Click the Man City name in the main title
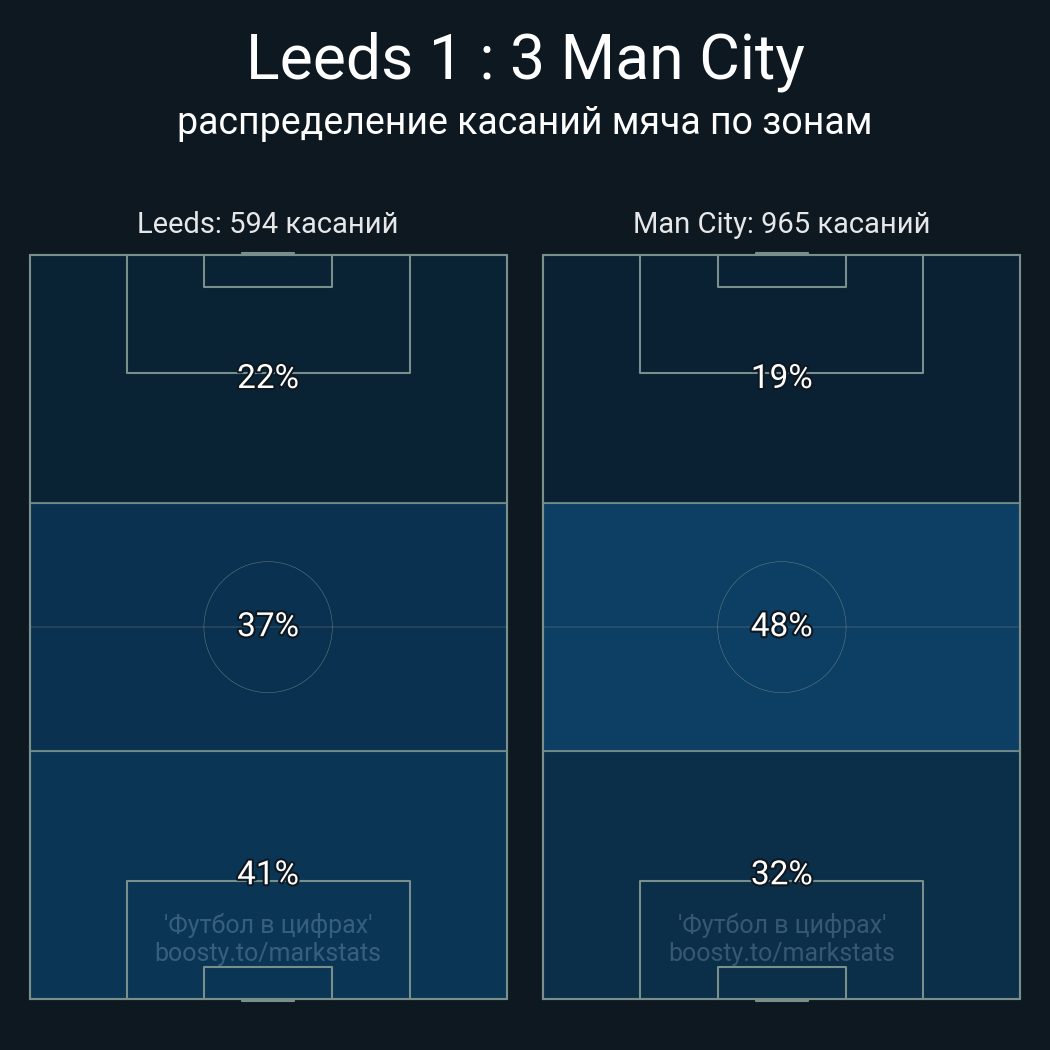 [x=683, y=58]
